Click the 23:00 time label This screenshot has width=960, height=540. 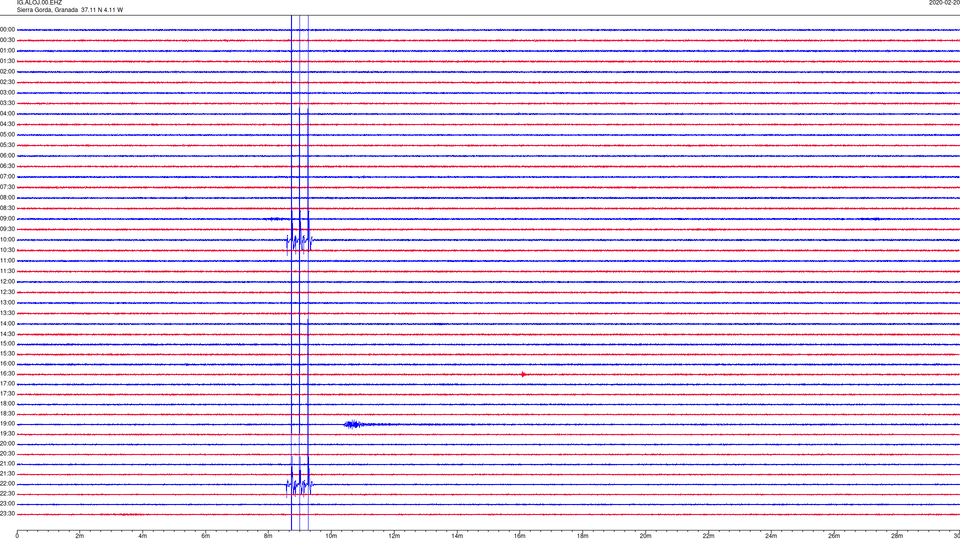pos(7,504)
